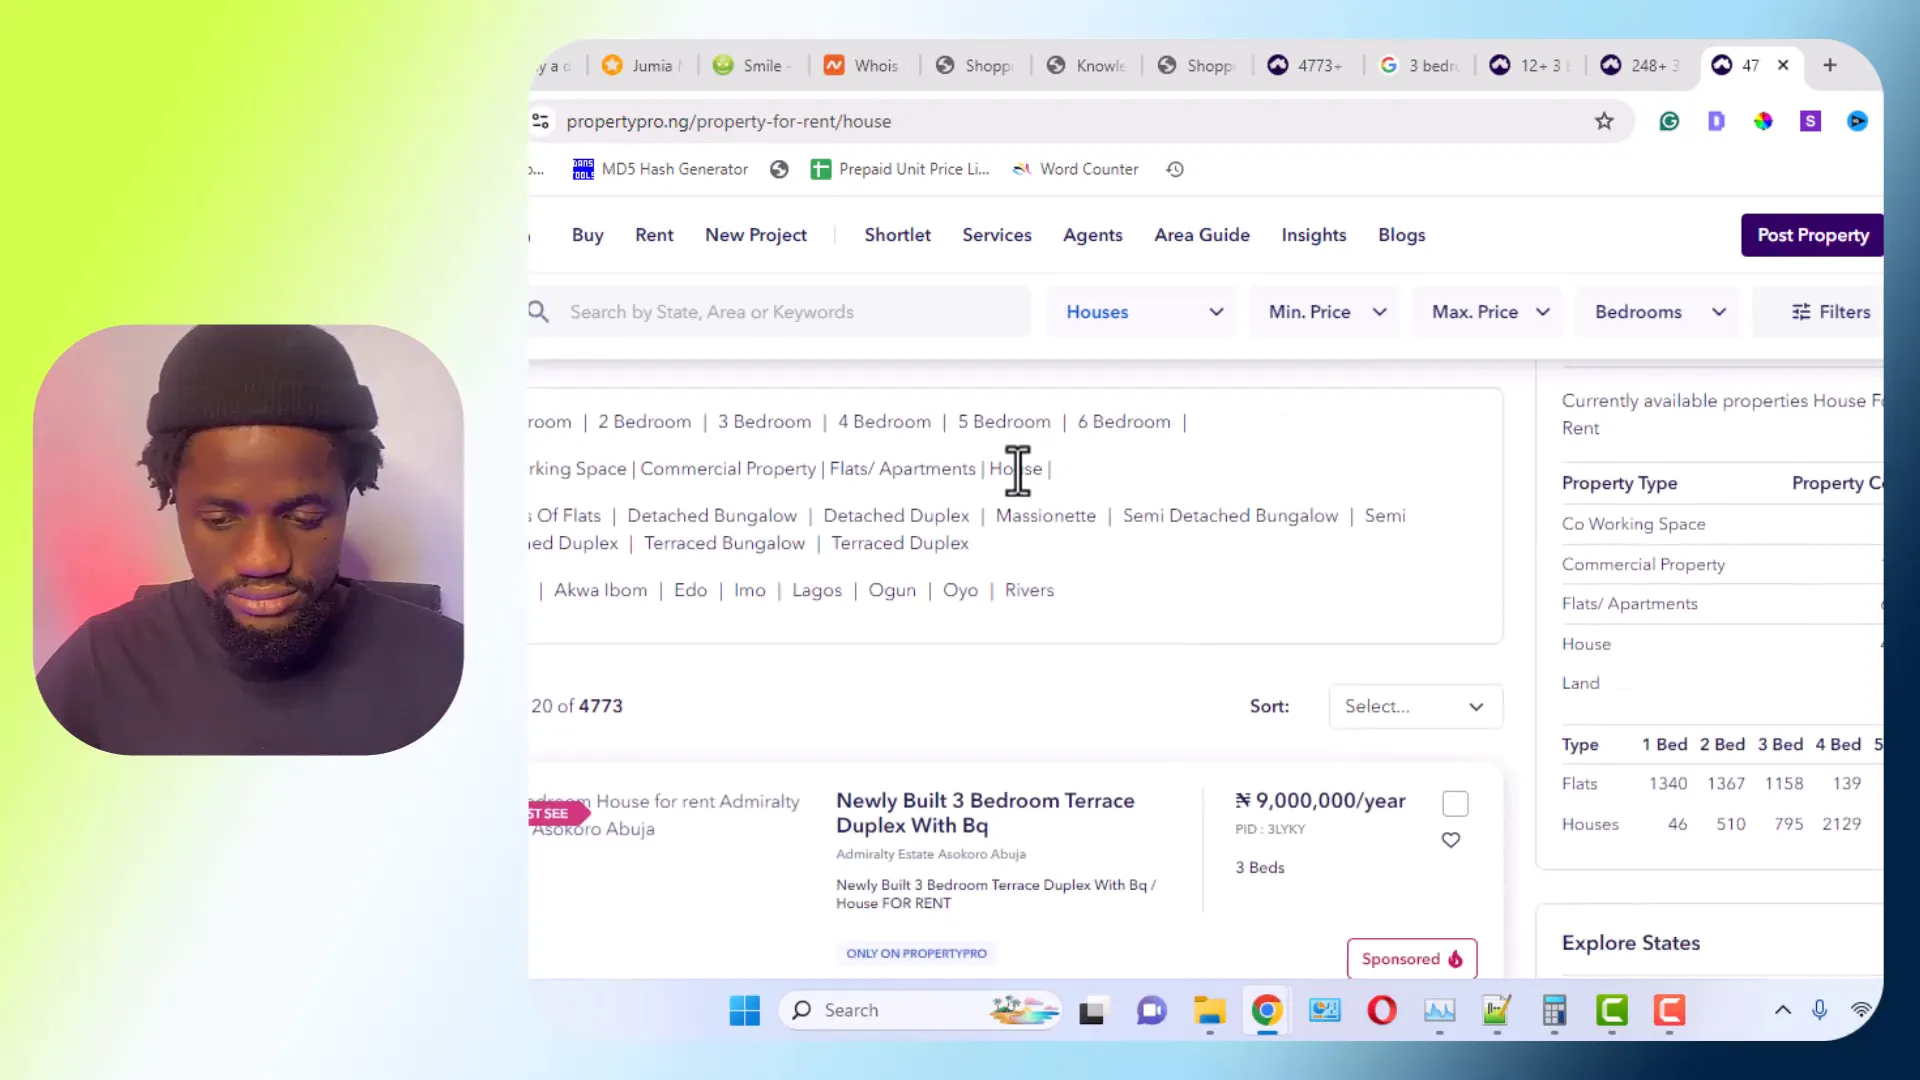The width and height of the screenshot is (1920, 1080).
Task: Click the 1158 Flats 3 Bed count
Action: 1784,784
